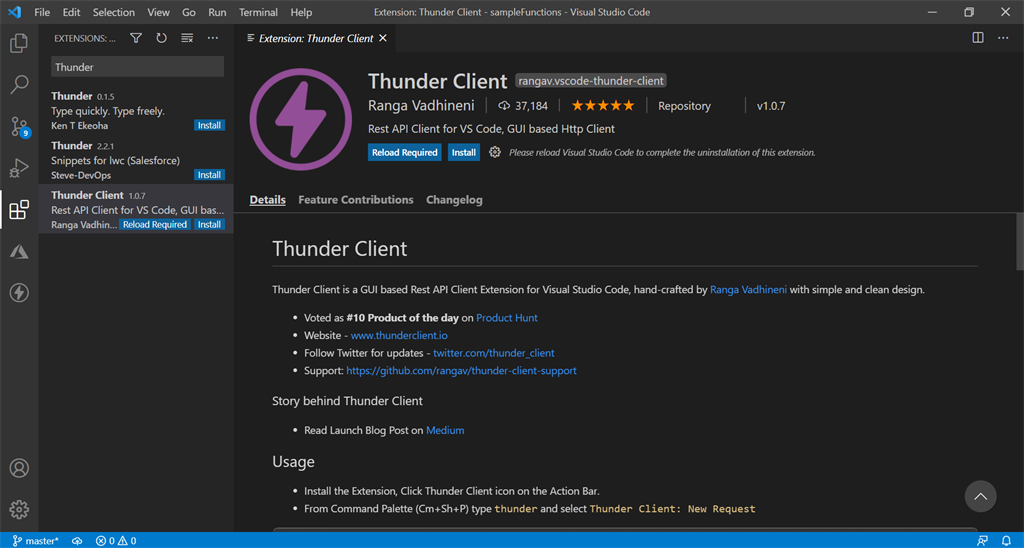The image size is (1024, 548).
Task: Switch to the Feature Contributions tab
Action: [356, 200]
